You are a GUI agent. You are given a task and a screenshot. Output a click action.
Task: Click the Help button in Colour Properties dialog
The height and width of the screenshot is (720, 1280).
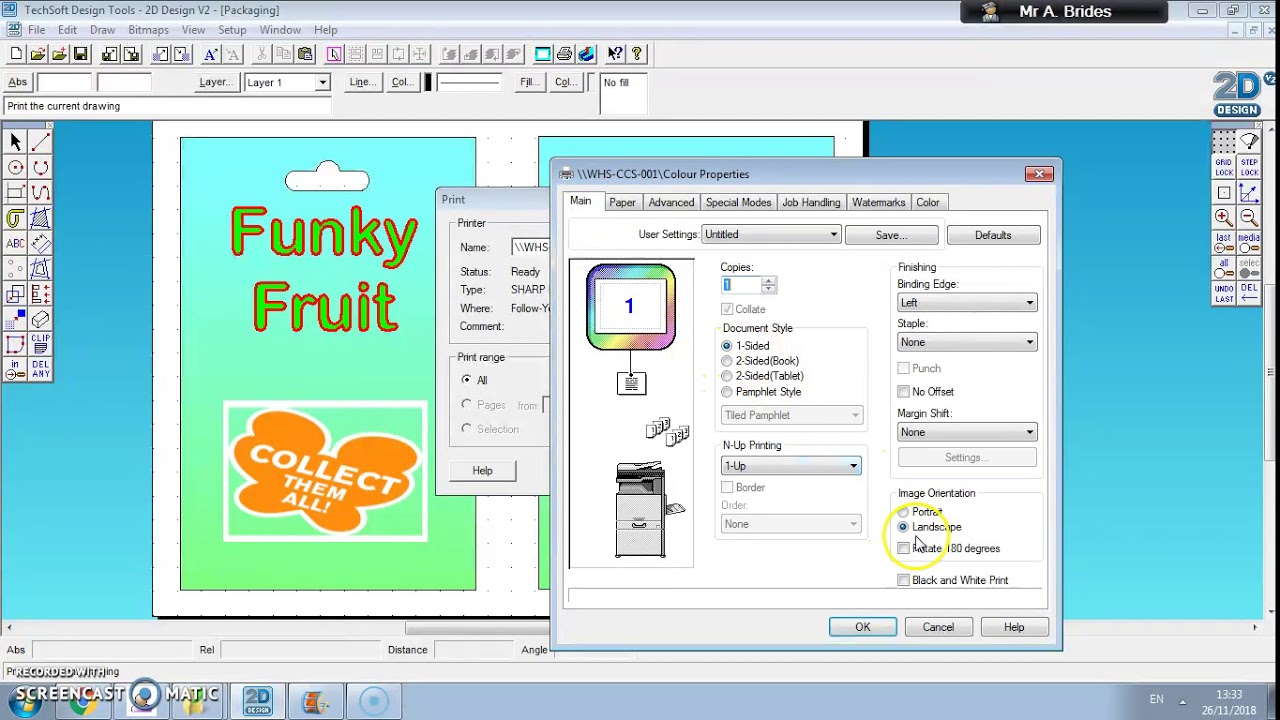(x=1014, y=627)
